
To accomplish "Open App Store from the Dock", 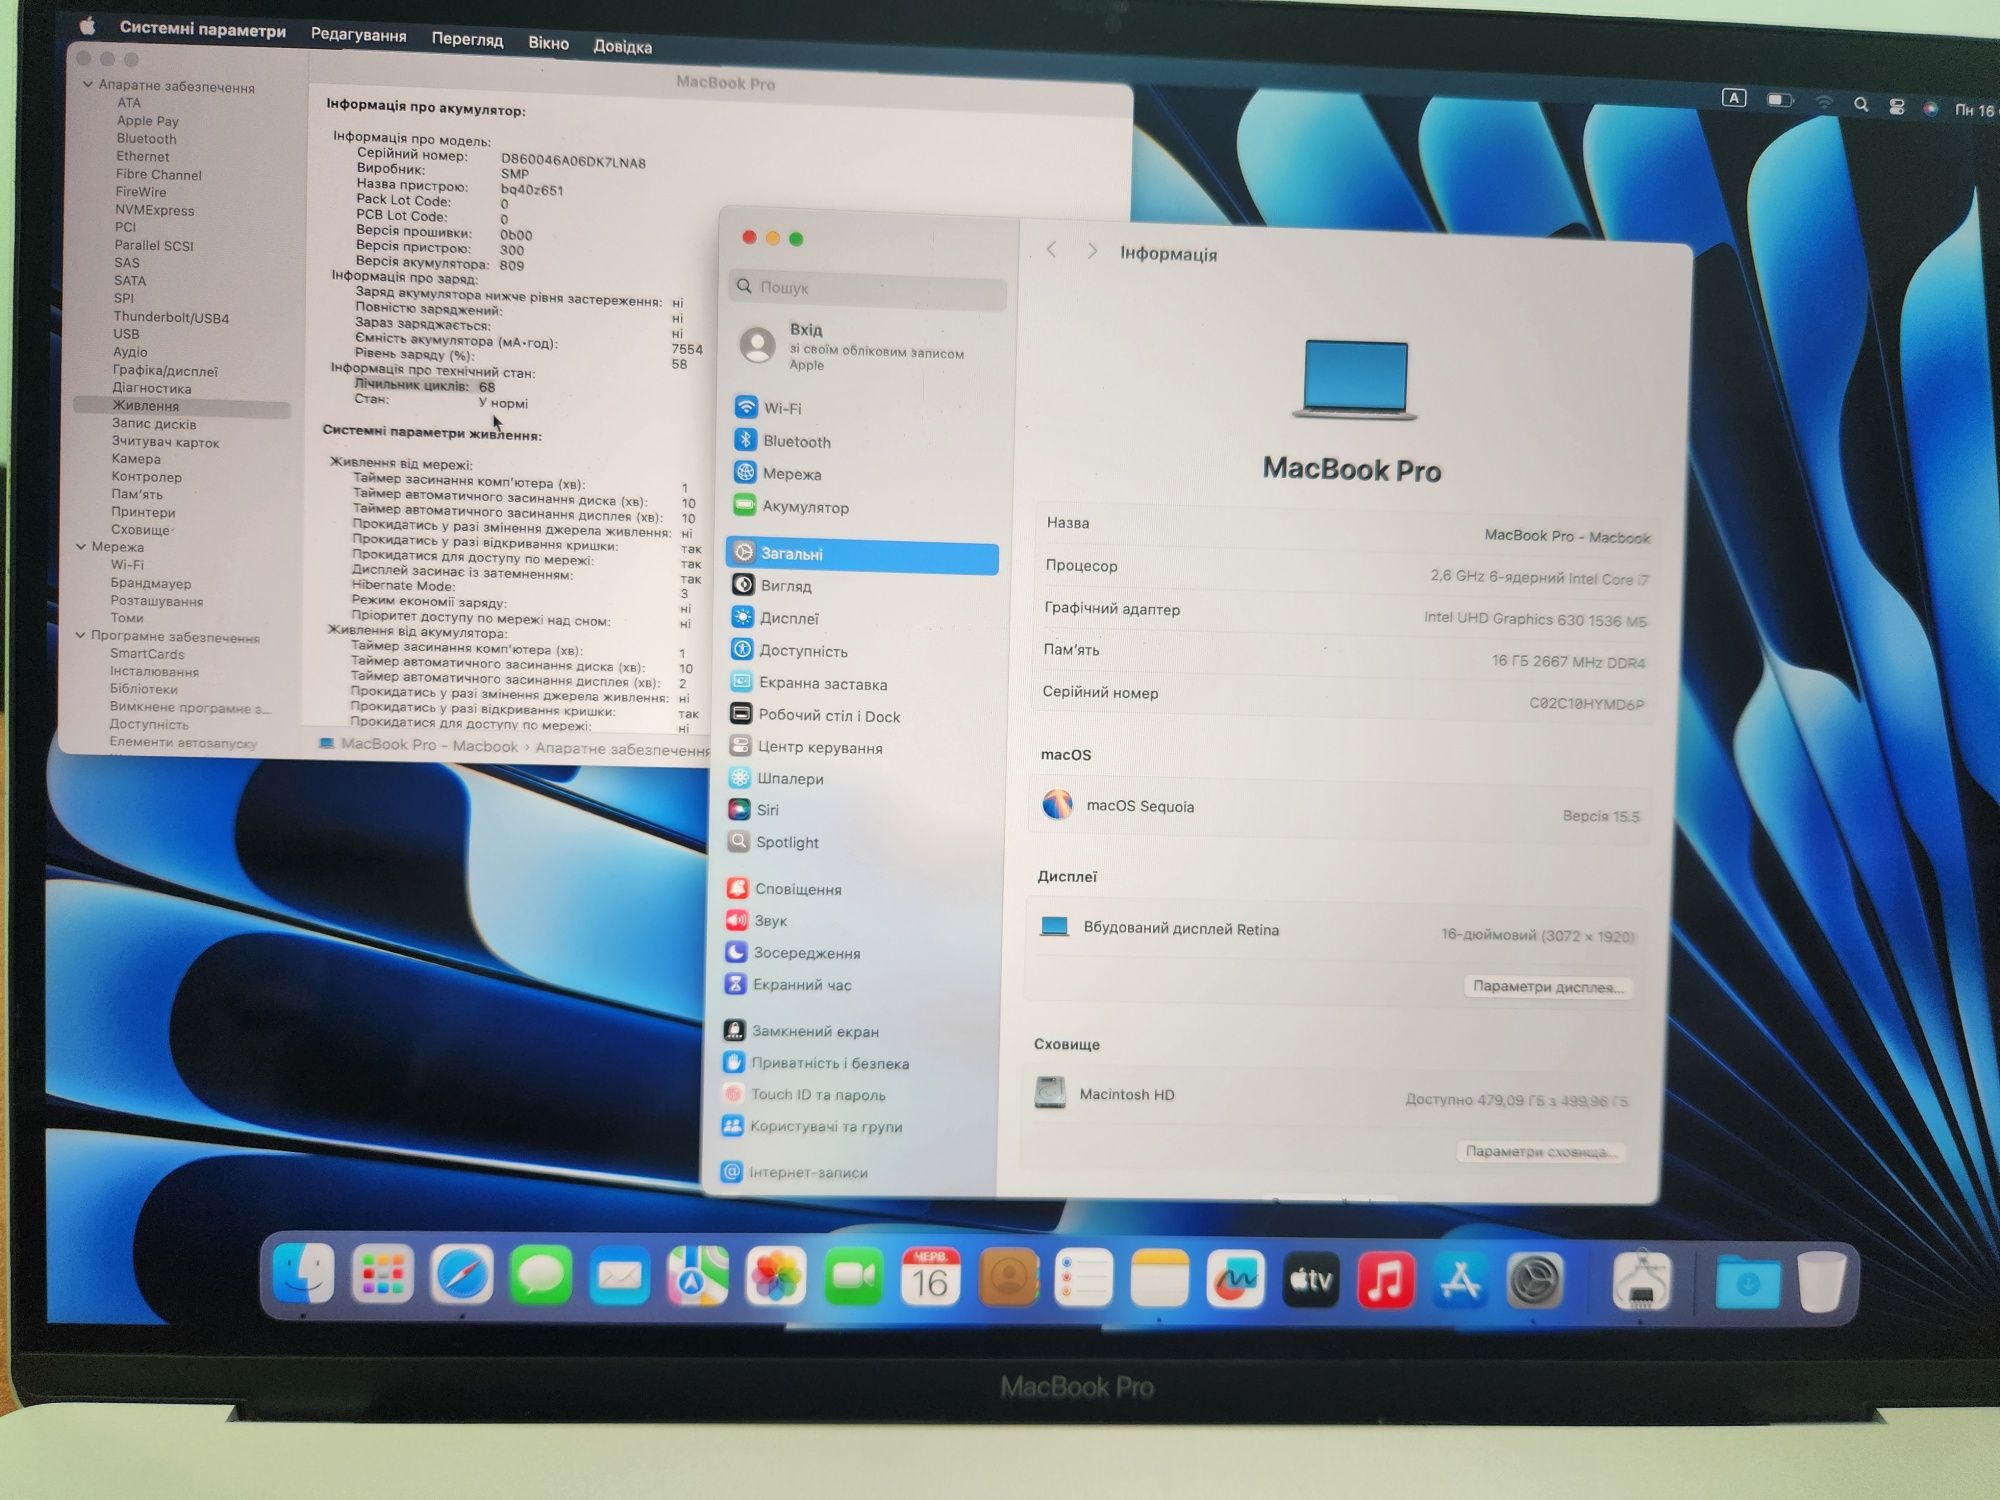I will pyautogui.click(x=1461, y=1281).
